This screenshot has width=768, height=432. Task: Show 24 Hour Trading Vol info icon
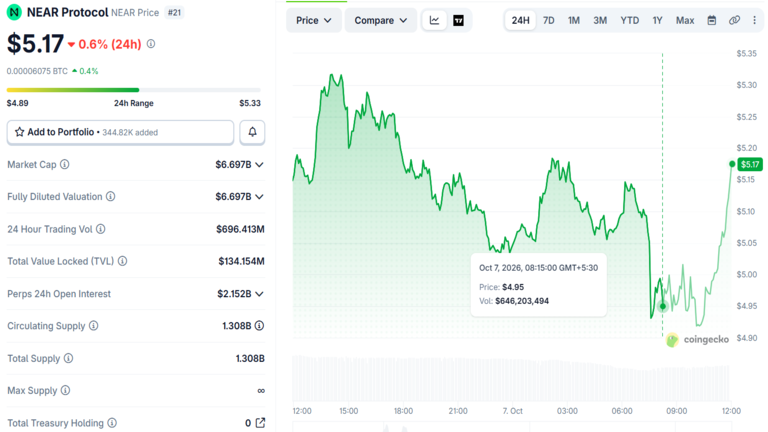click(x=100, y=229)
